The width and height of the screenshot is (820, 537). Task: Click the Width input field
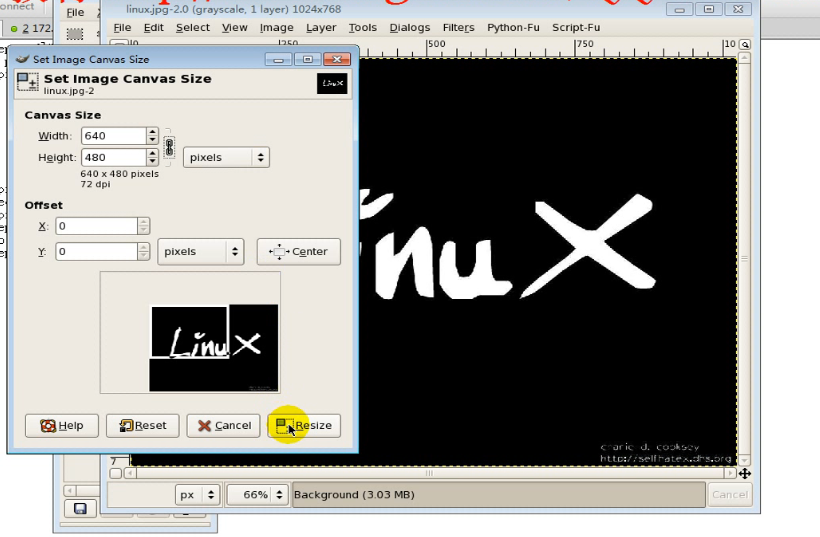click(113, 136)
